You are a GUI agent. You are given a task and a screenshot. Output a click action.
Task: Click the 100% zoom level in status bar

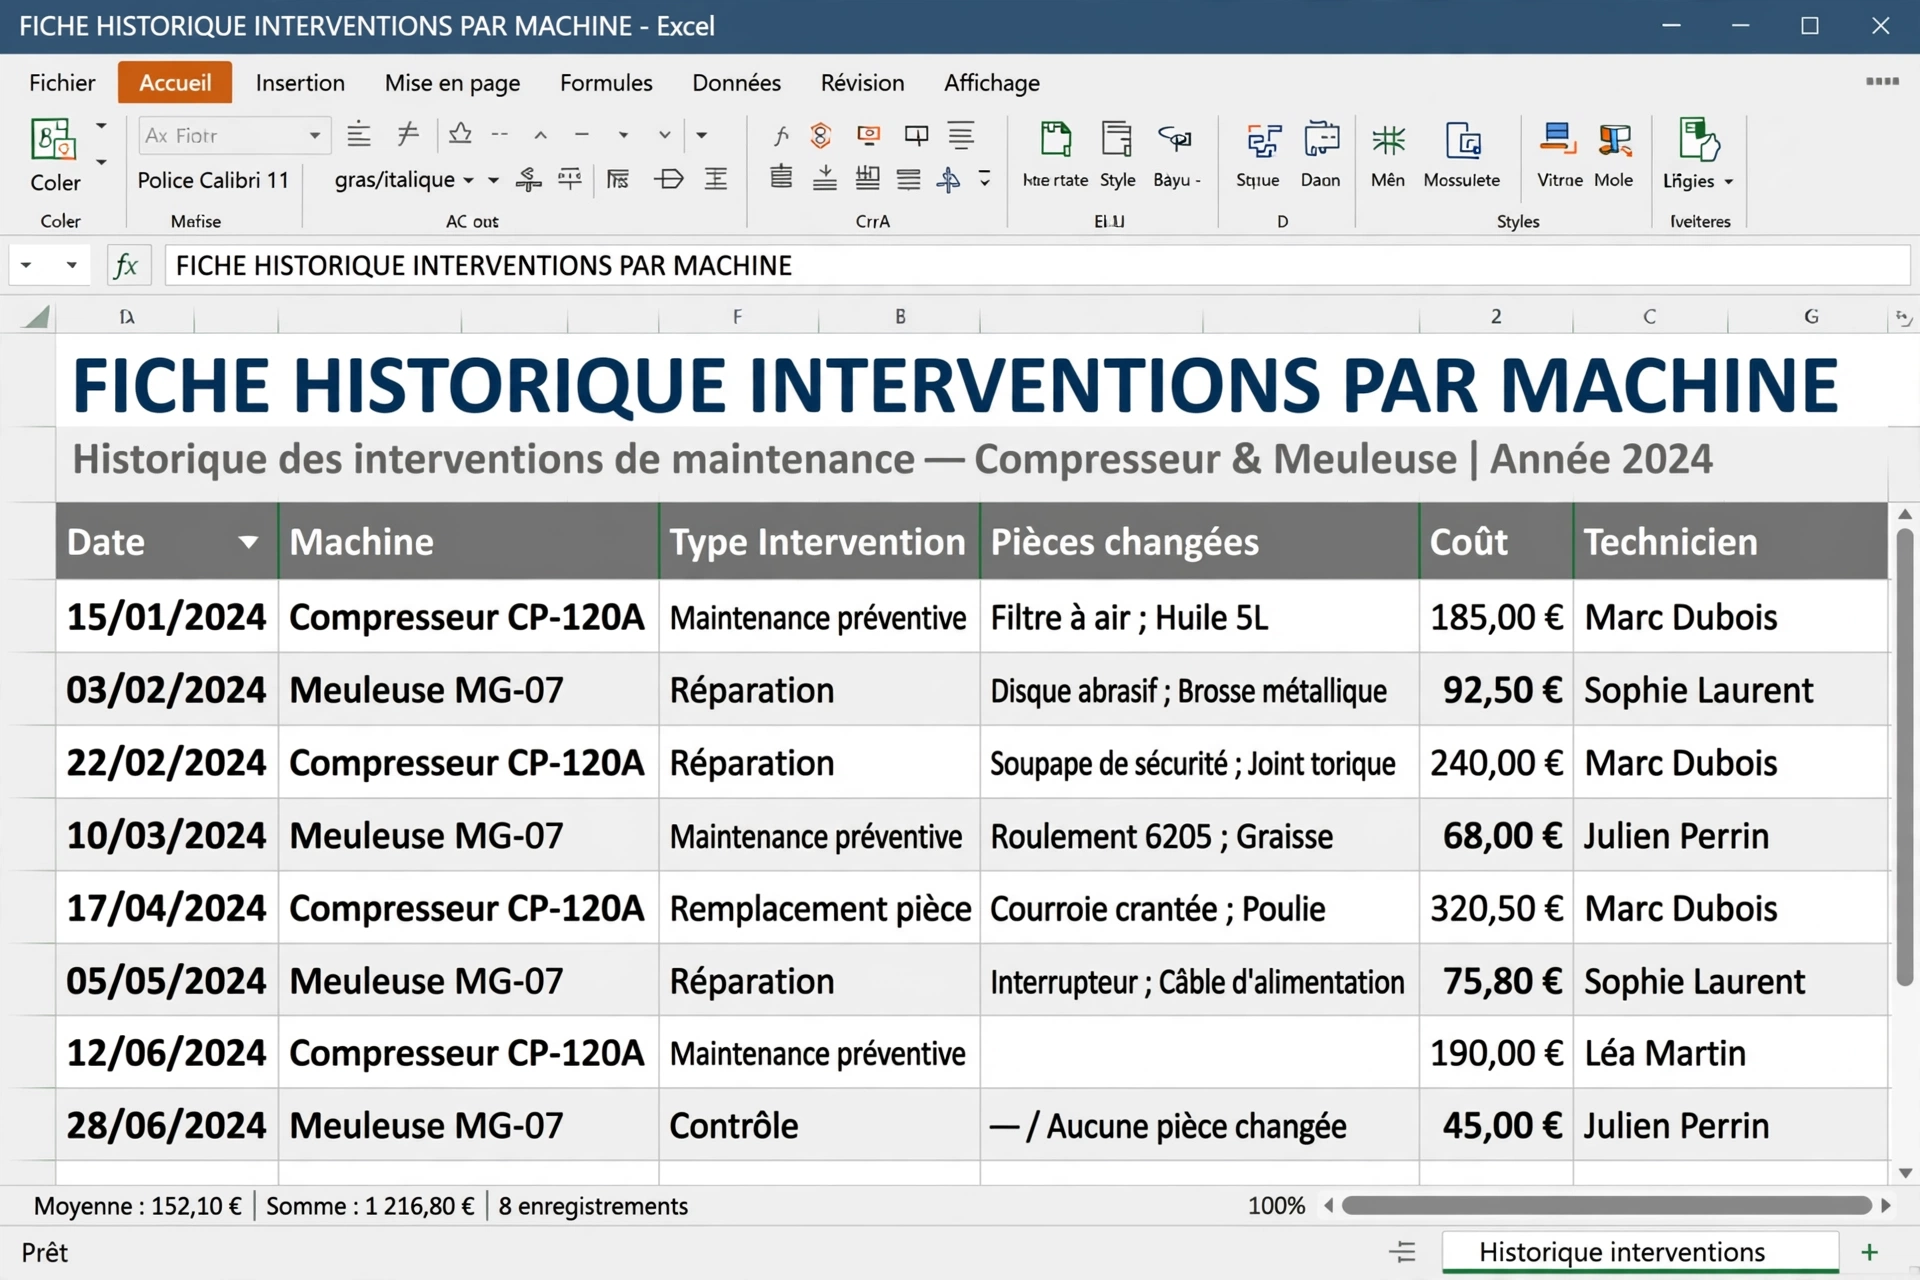pos(1276,1206)
